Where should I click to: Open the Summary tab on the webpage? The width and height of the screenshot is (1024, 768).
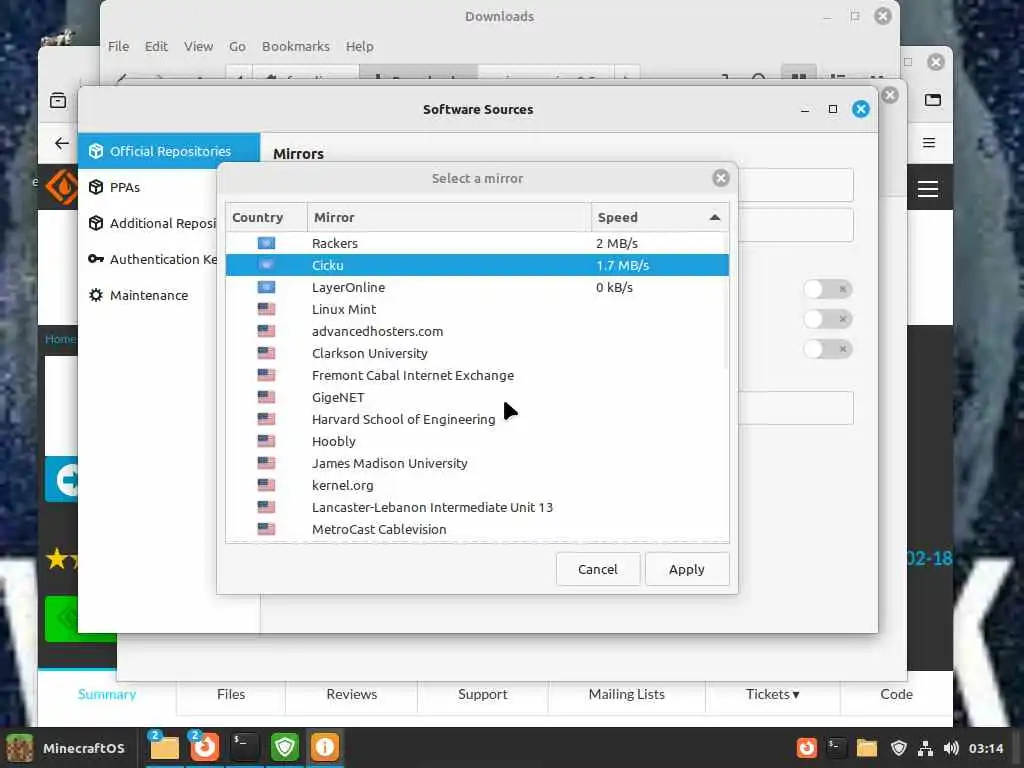click(x=107, y=694)
